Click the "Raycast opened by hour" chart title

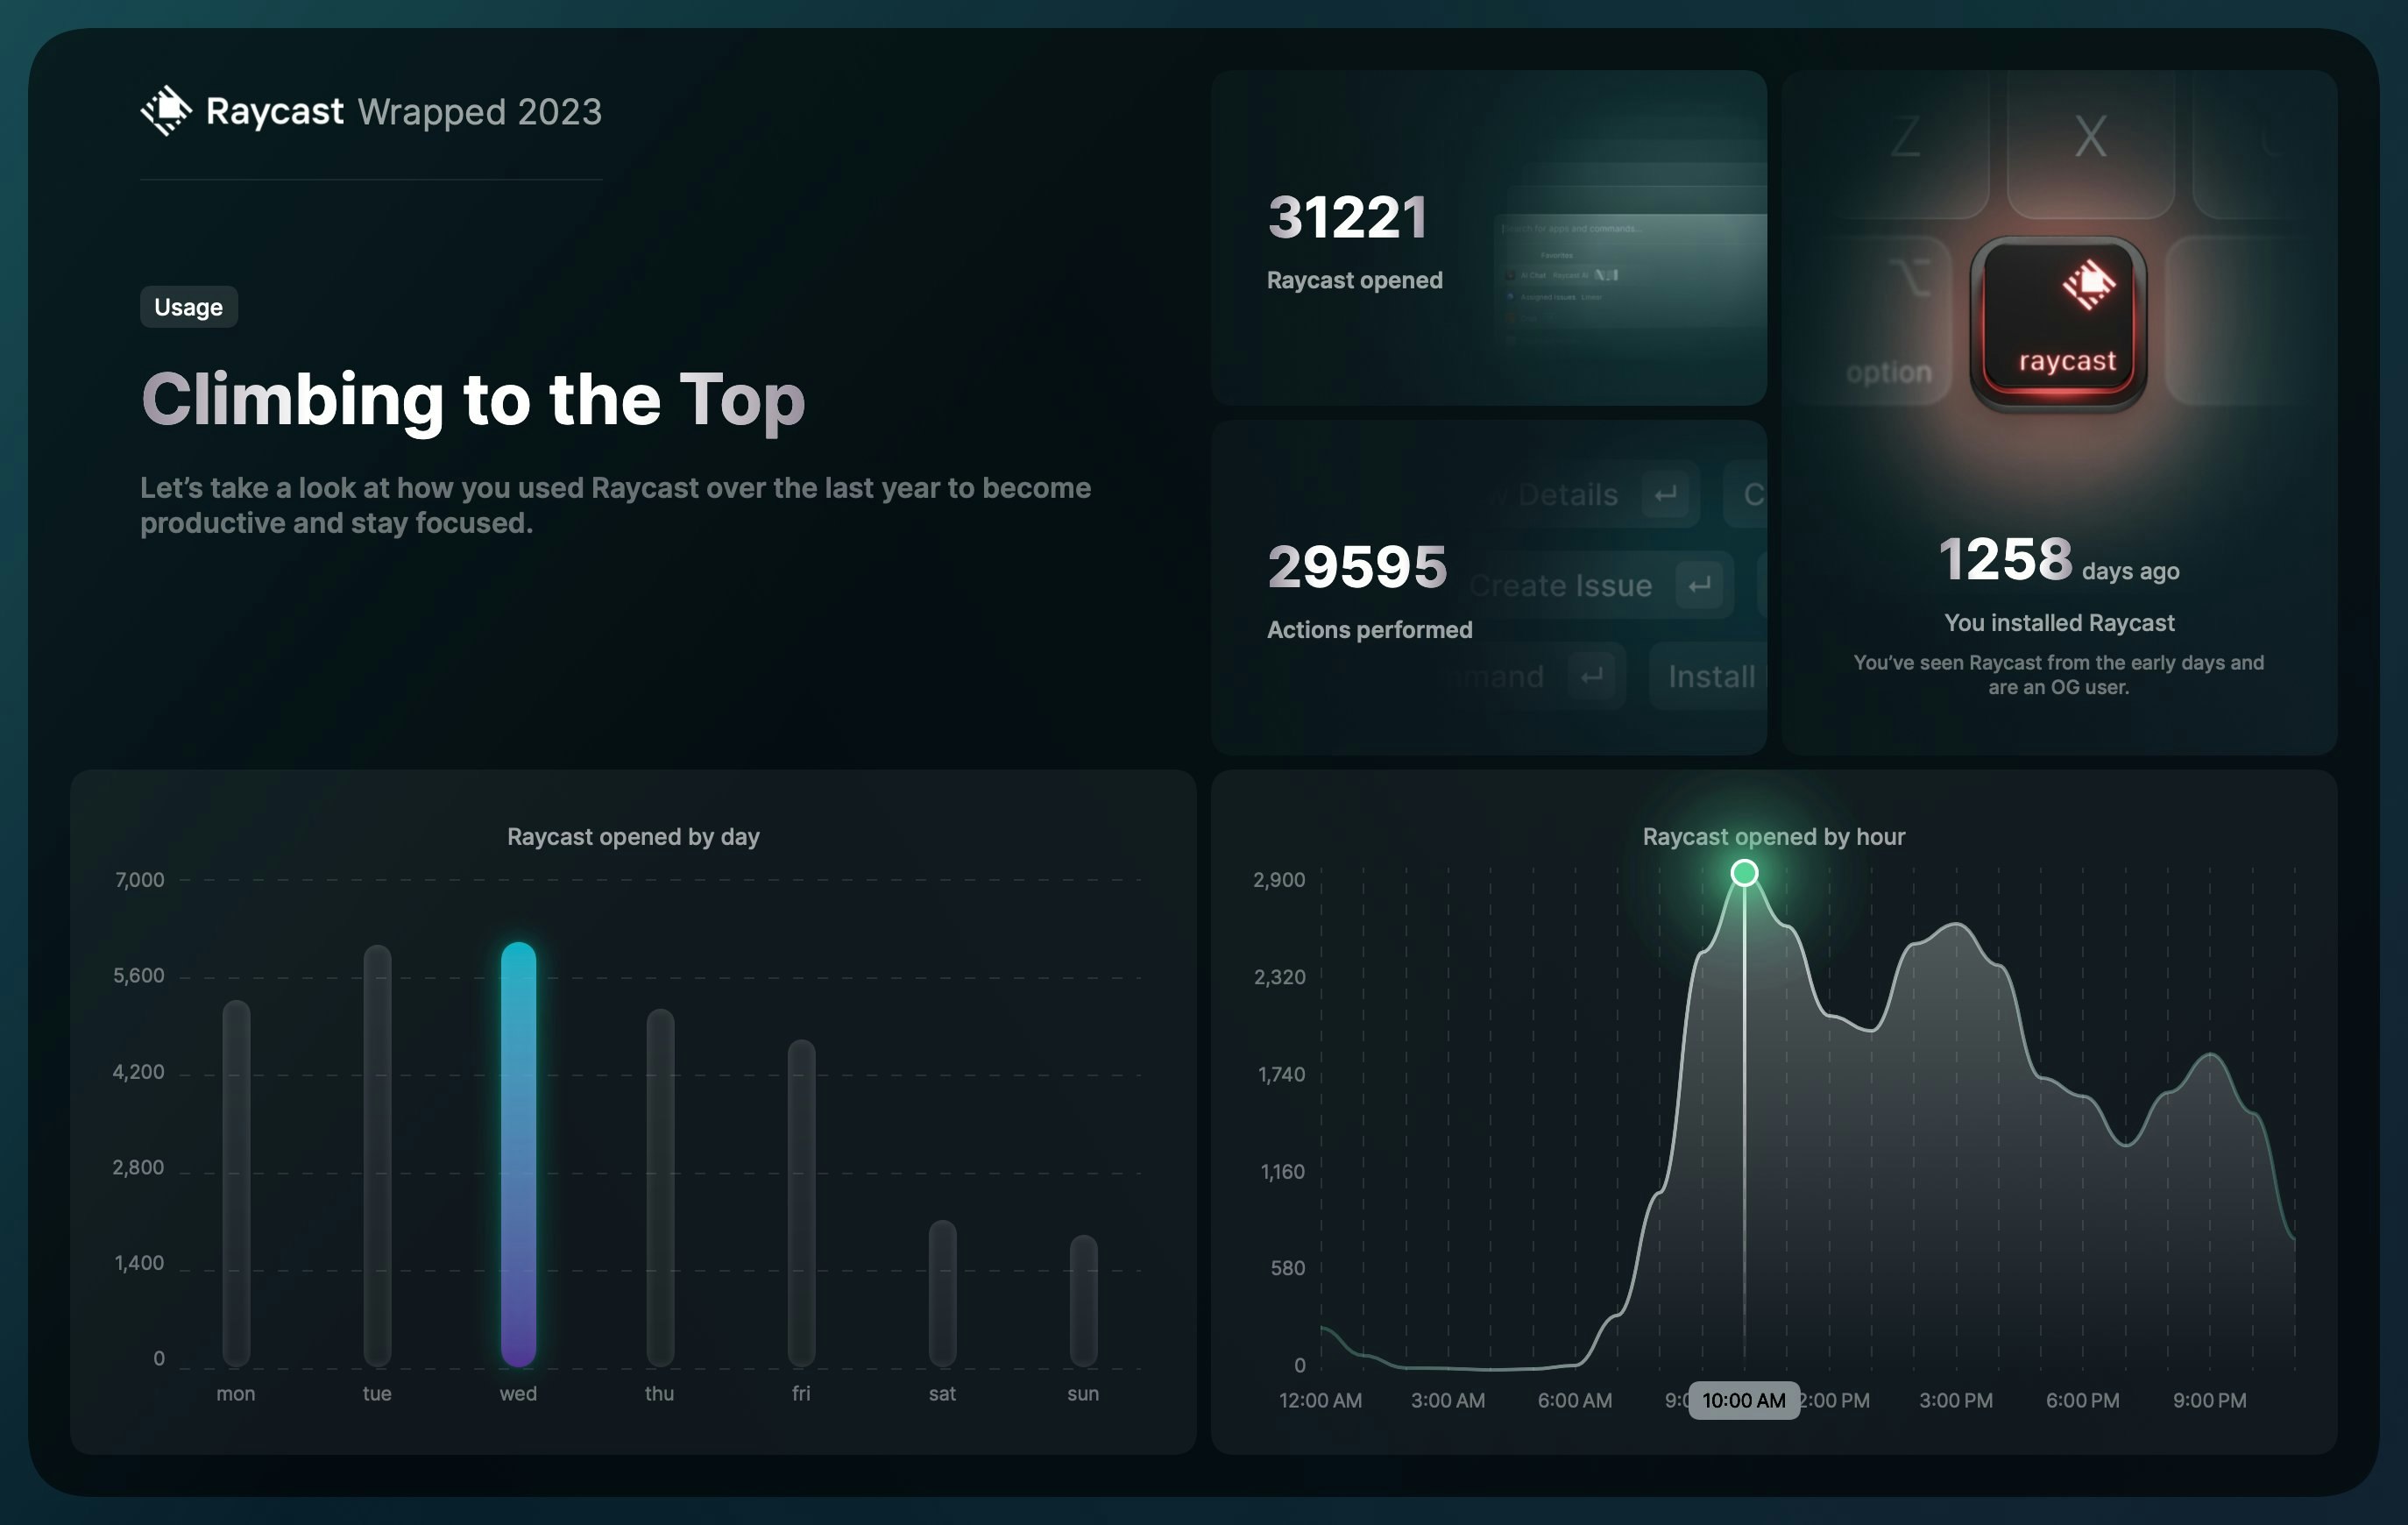(1773, 836)
